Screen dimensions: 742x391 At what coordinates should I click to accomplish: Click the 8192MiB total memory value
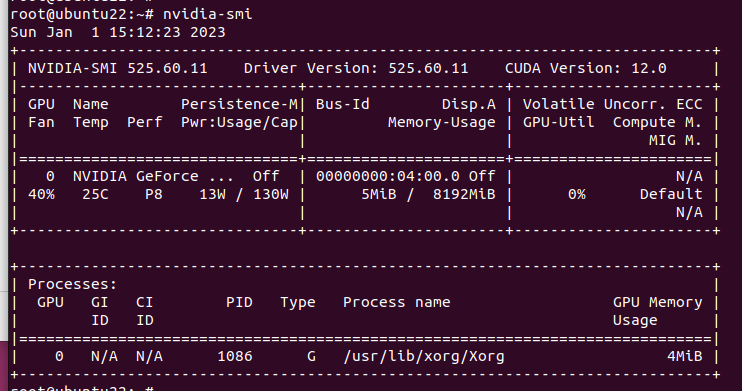pos(464,194)
